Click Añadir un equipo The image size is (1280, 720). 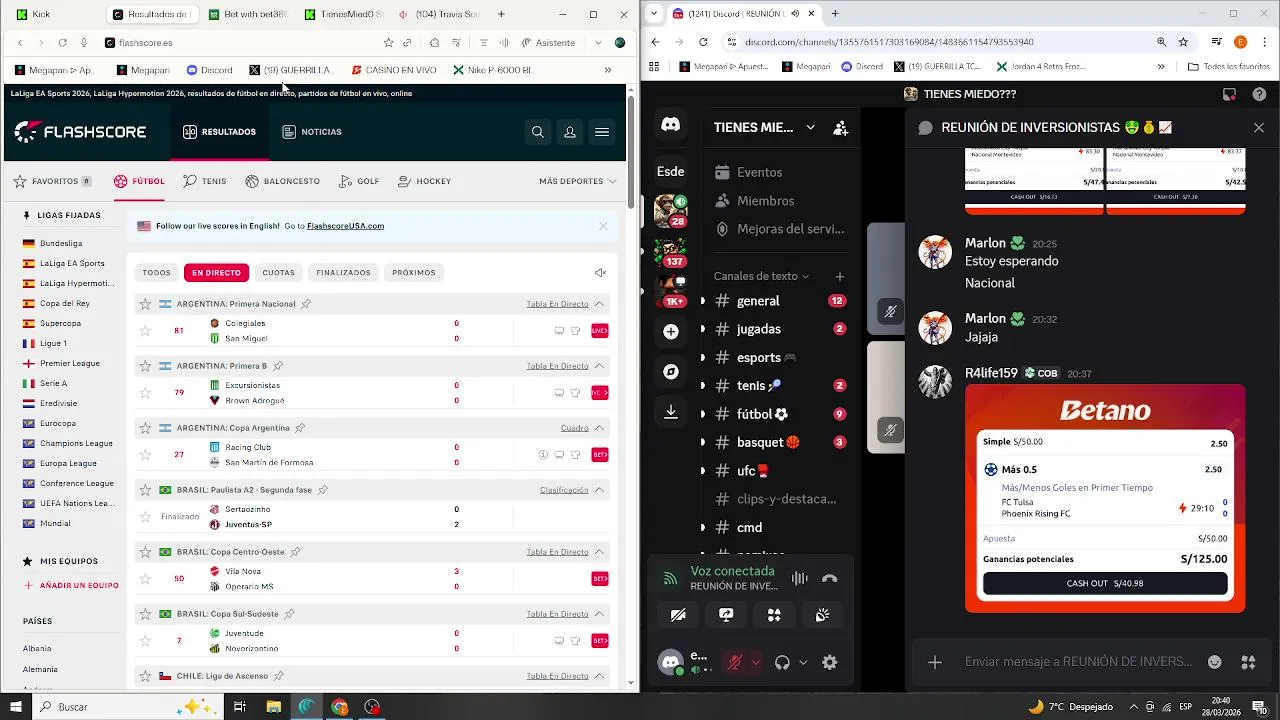coord(71,586)
